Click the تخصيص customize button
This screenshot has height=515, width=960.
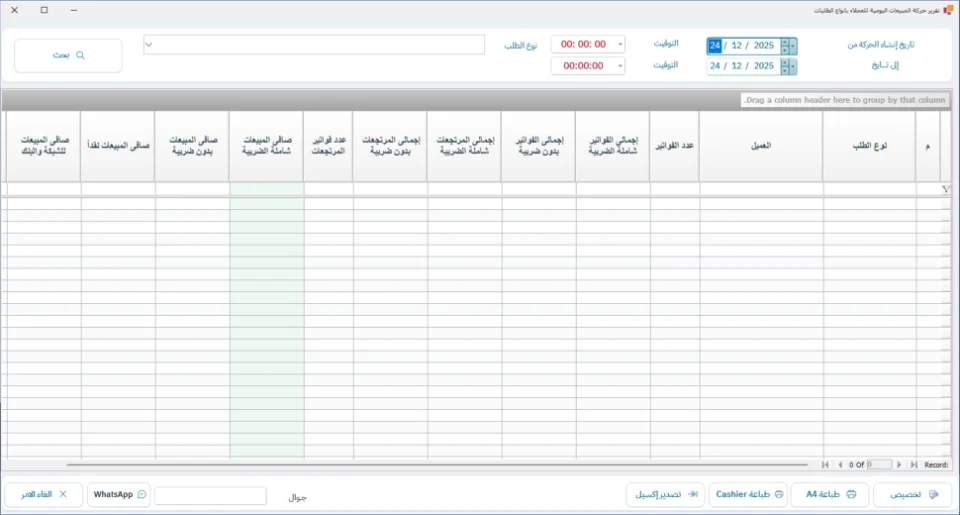pos(913,494)
